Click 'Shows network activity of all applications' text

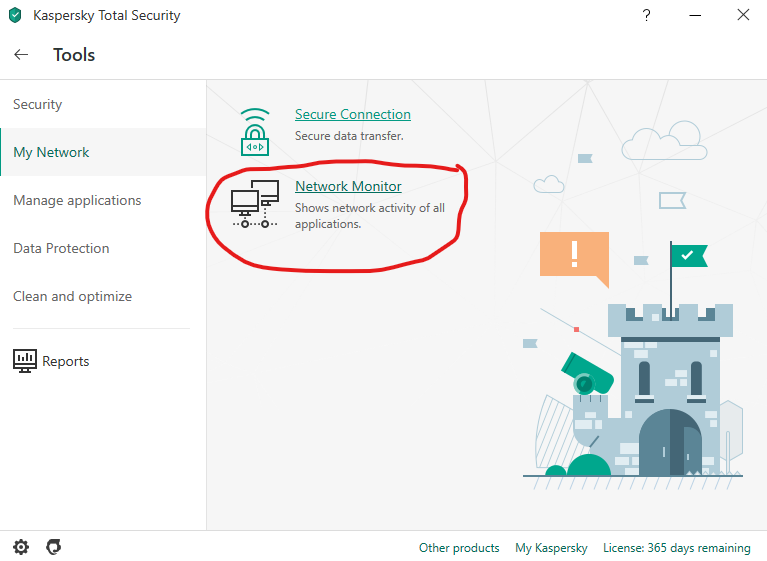370,216
